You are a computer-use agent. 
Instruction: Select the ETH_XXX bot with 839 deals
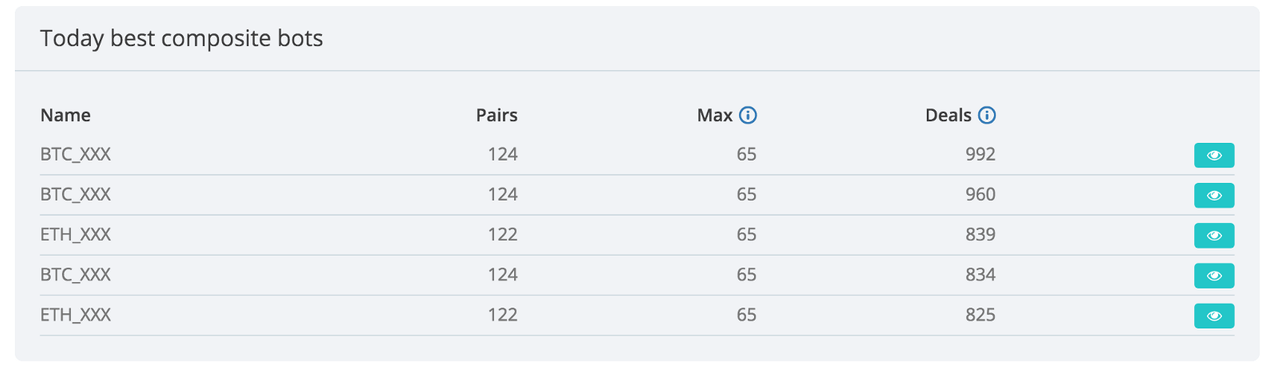point(75,235)
